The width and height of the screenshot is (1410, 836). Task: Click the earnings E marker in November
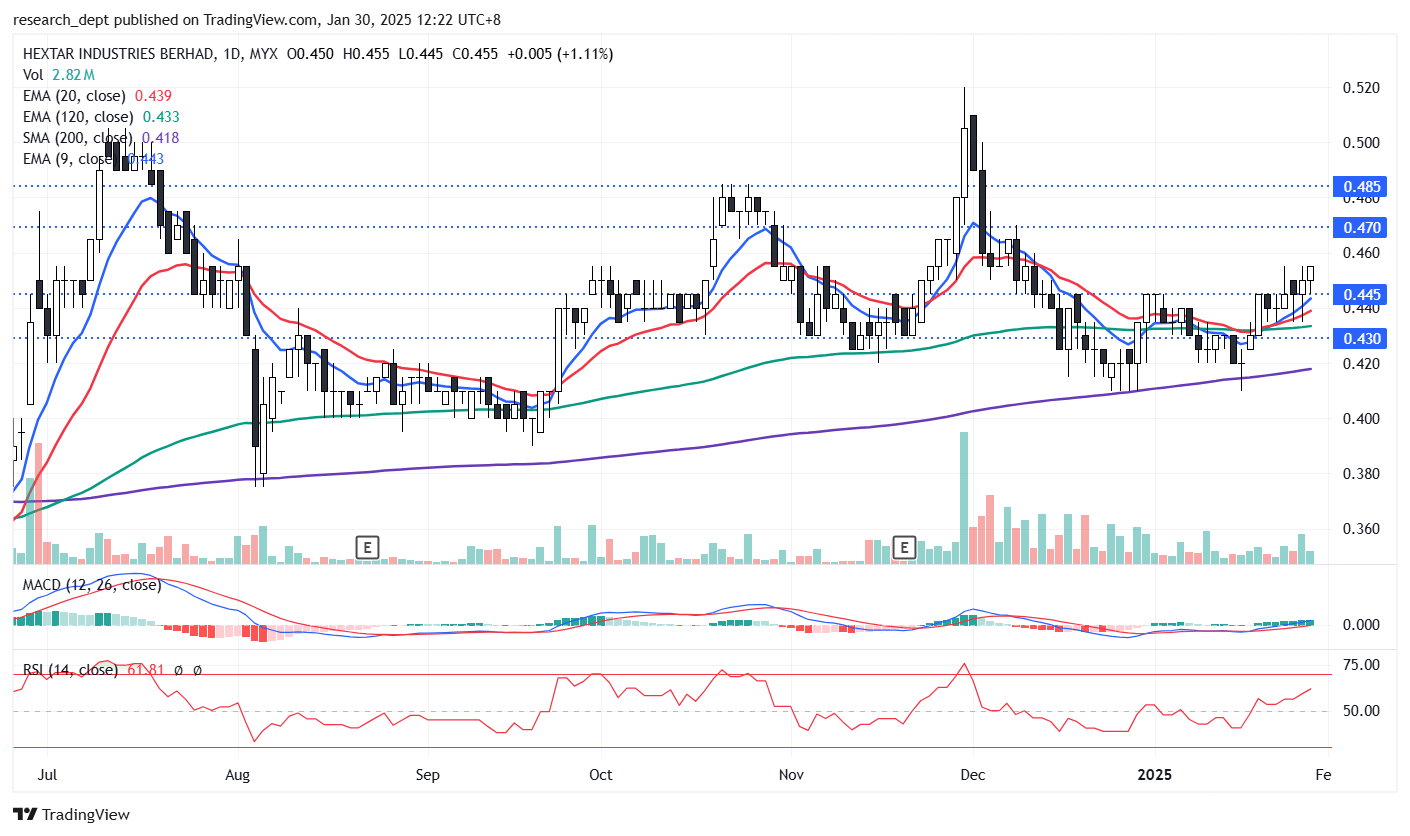(904, 547)
